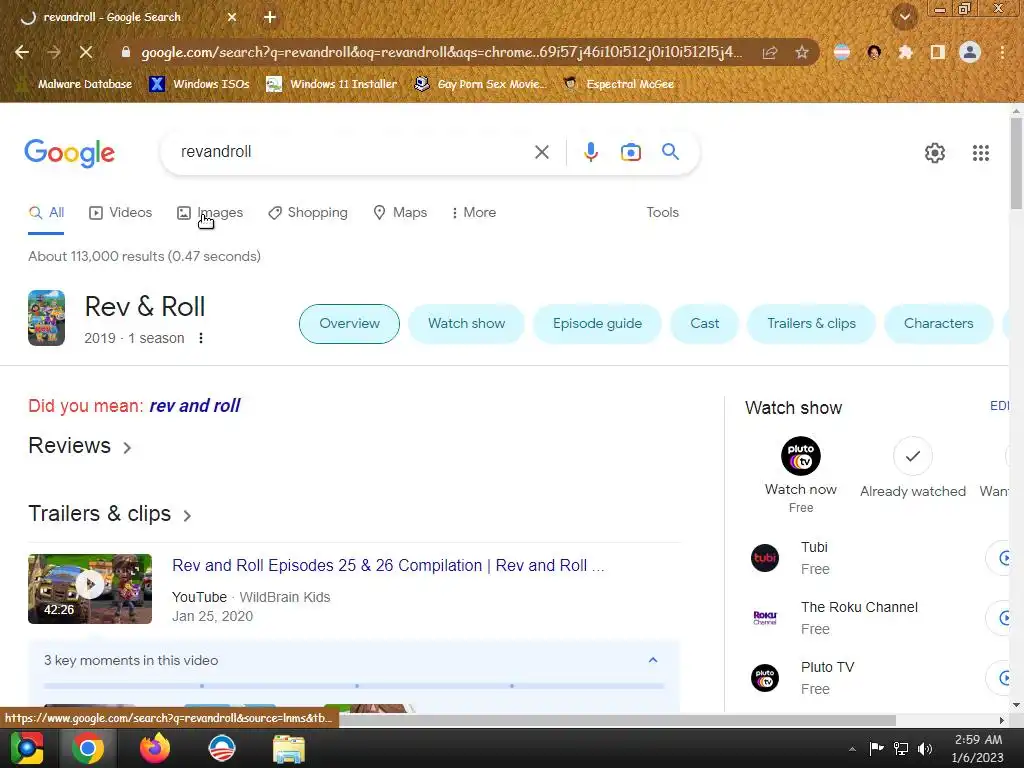Open Windows 11 Installer bookmark
Screen dimensions: 1024x768
pos(332,84)
